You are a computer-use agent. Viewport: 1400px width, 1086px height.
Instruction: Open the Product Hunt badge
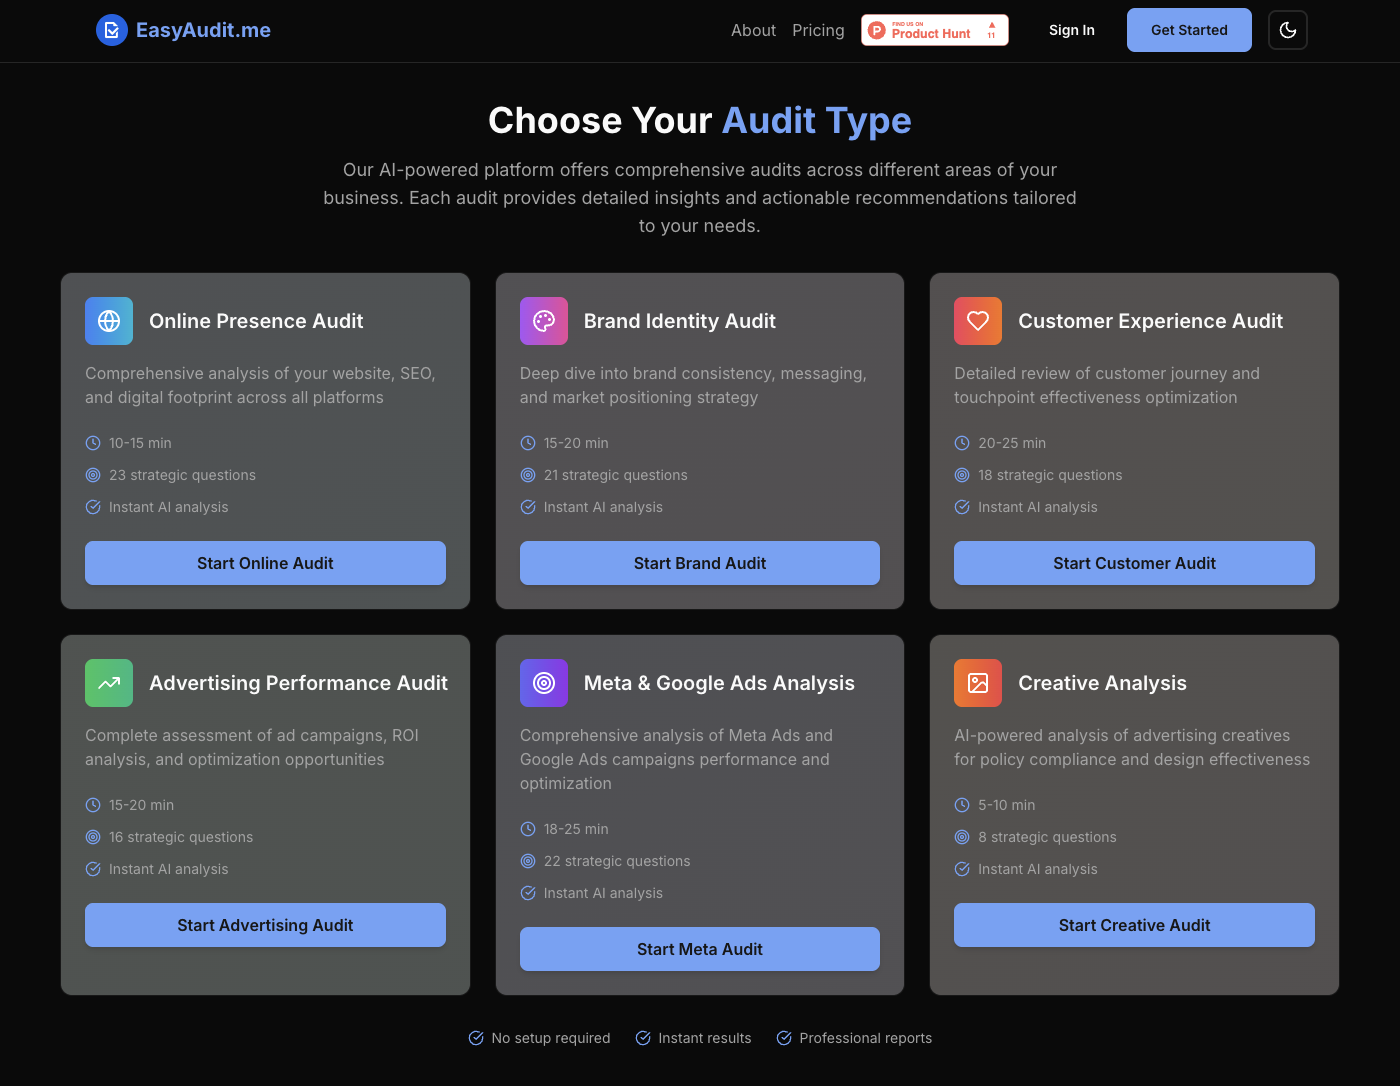coord(935,30)
